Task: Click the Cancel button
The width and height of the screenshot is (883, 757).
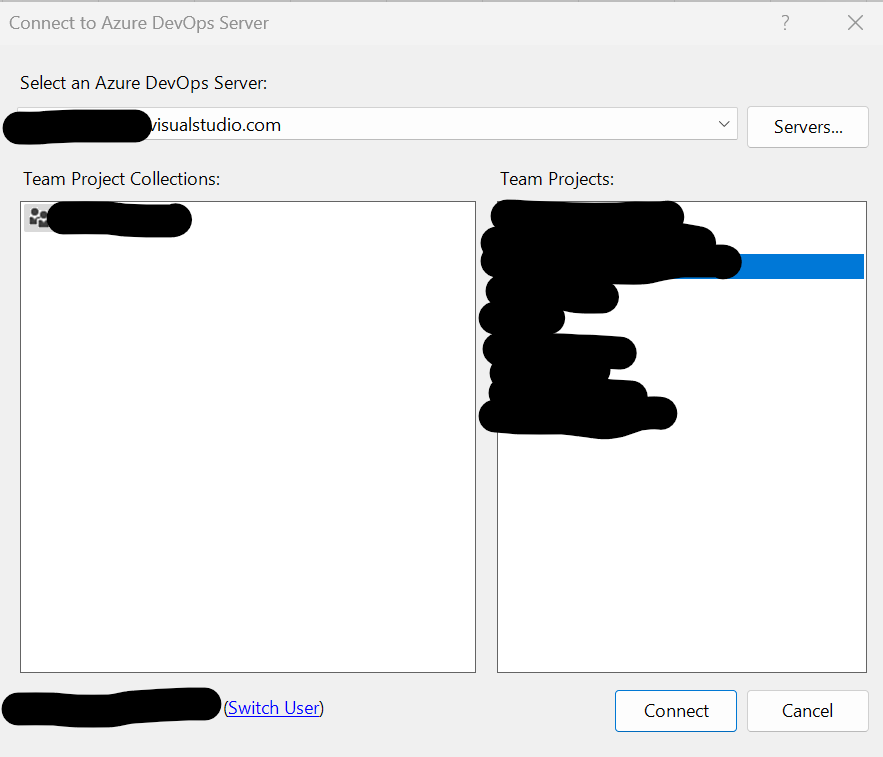Action: click(x=808, y=711)
